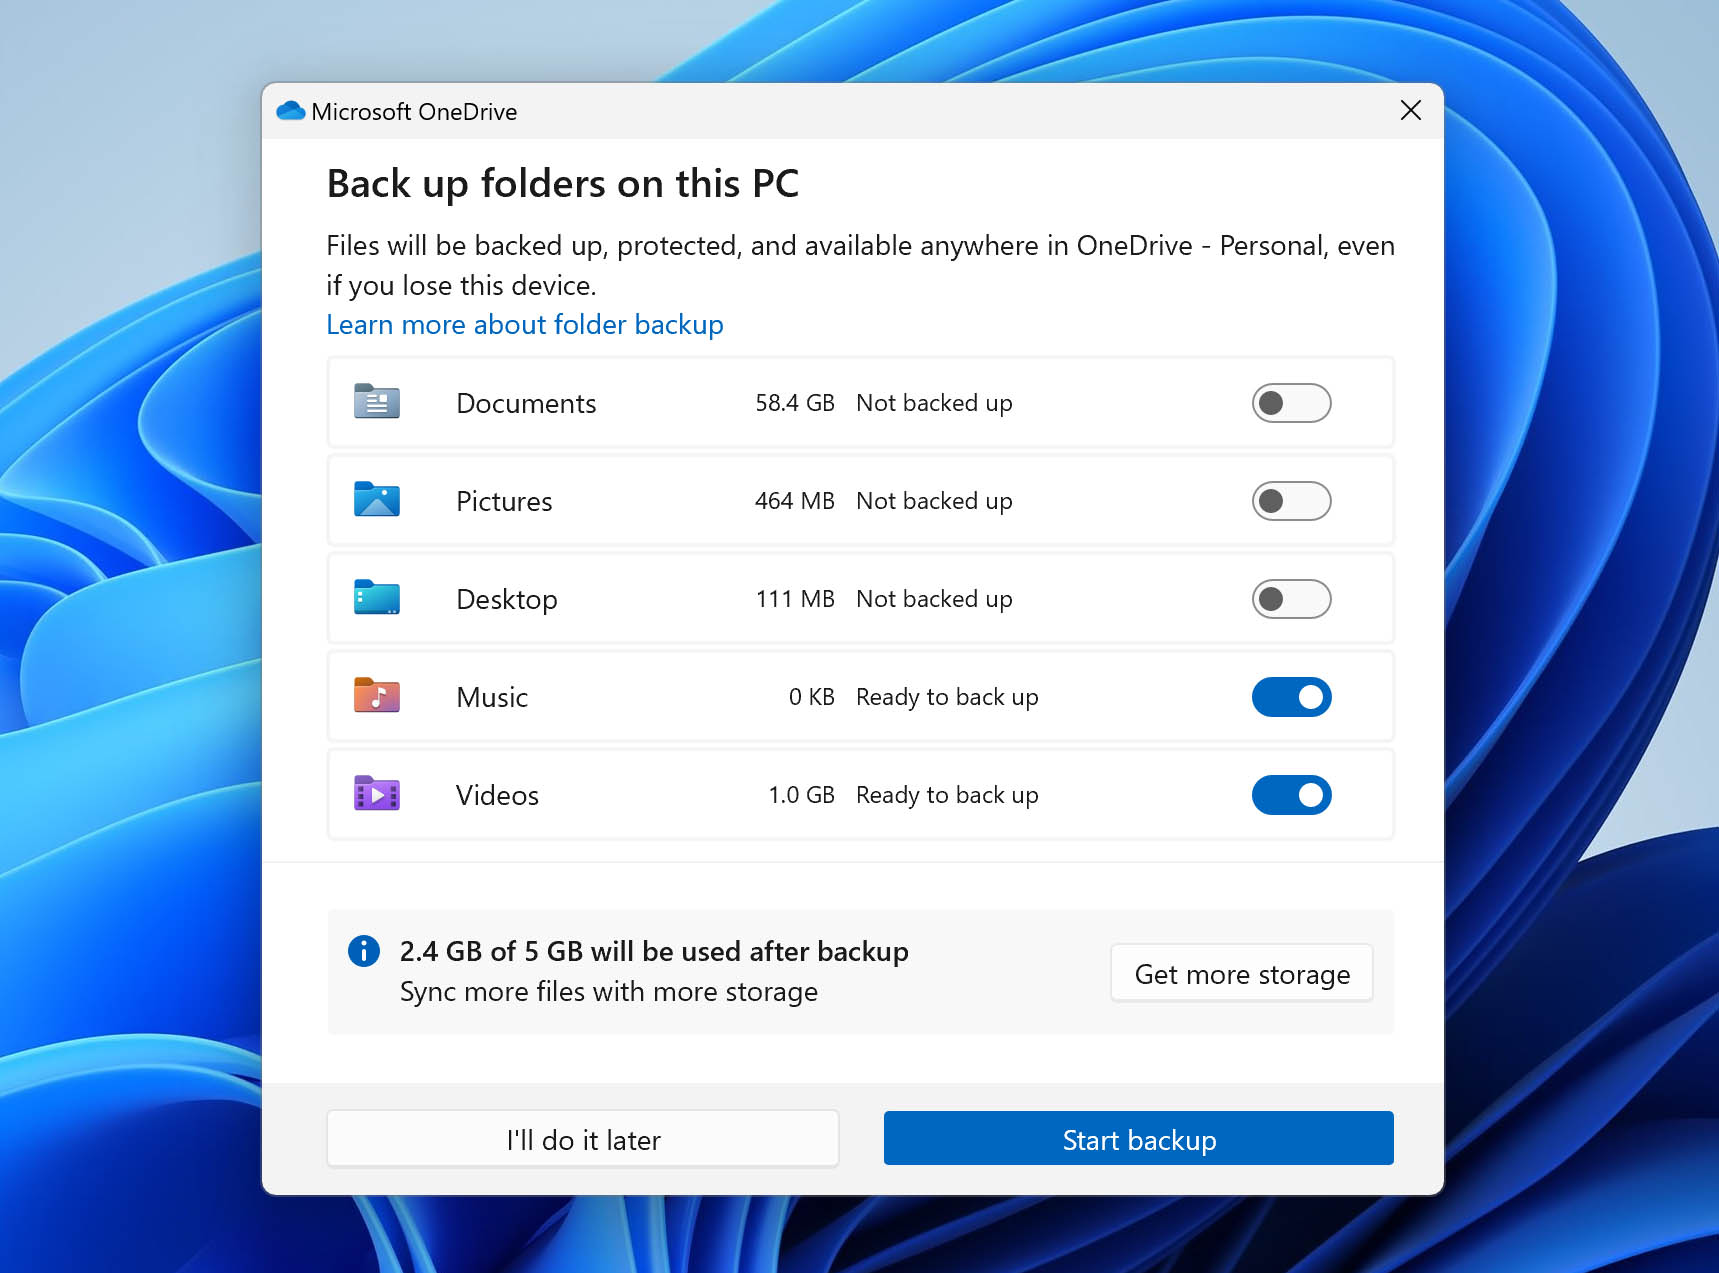
Task: Turn on the Pictures backup switch
Action: pyautogui.click(x=1291, y=501)
